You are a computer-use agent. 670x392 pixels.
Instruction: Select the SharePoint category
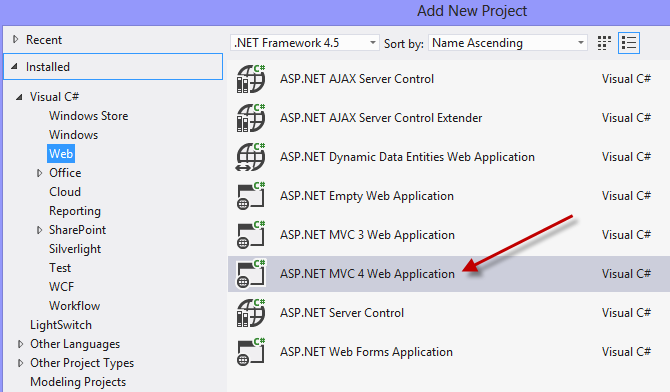click(77, 230)
